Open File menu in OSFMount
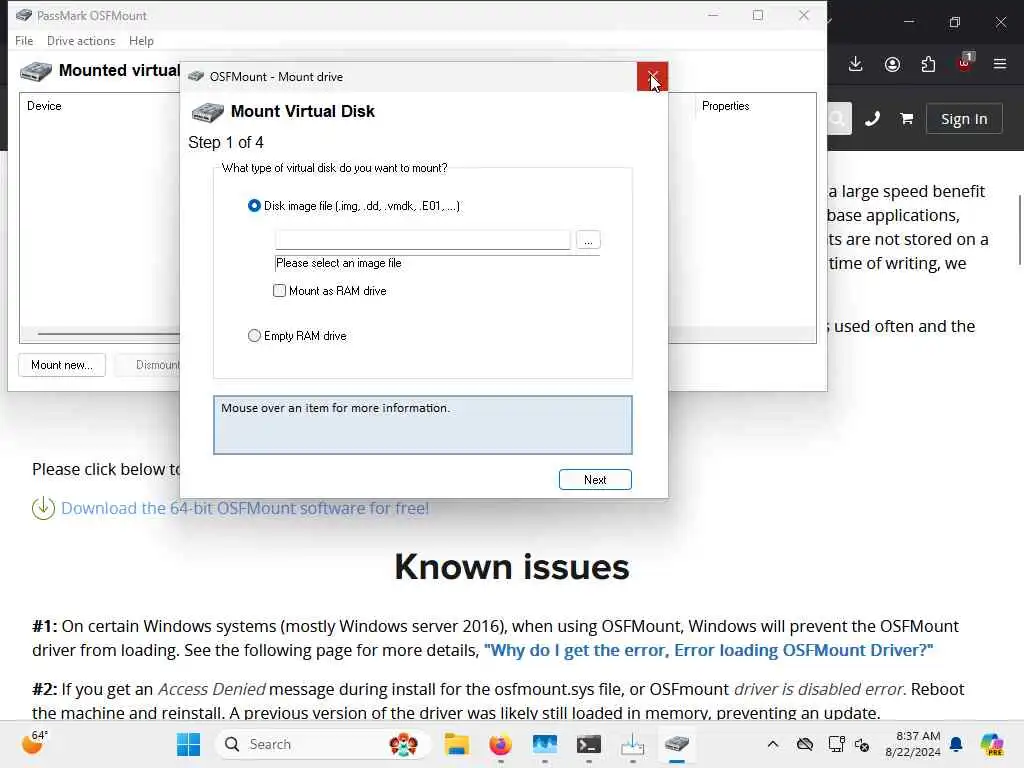 (24, 40)
